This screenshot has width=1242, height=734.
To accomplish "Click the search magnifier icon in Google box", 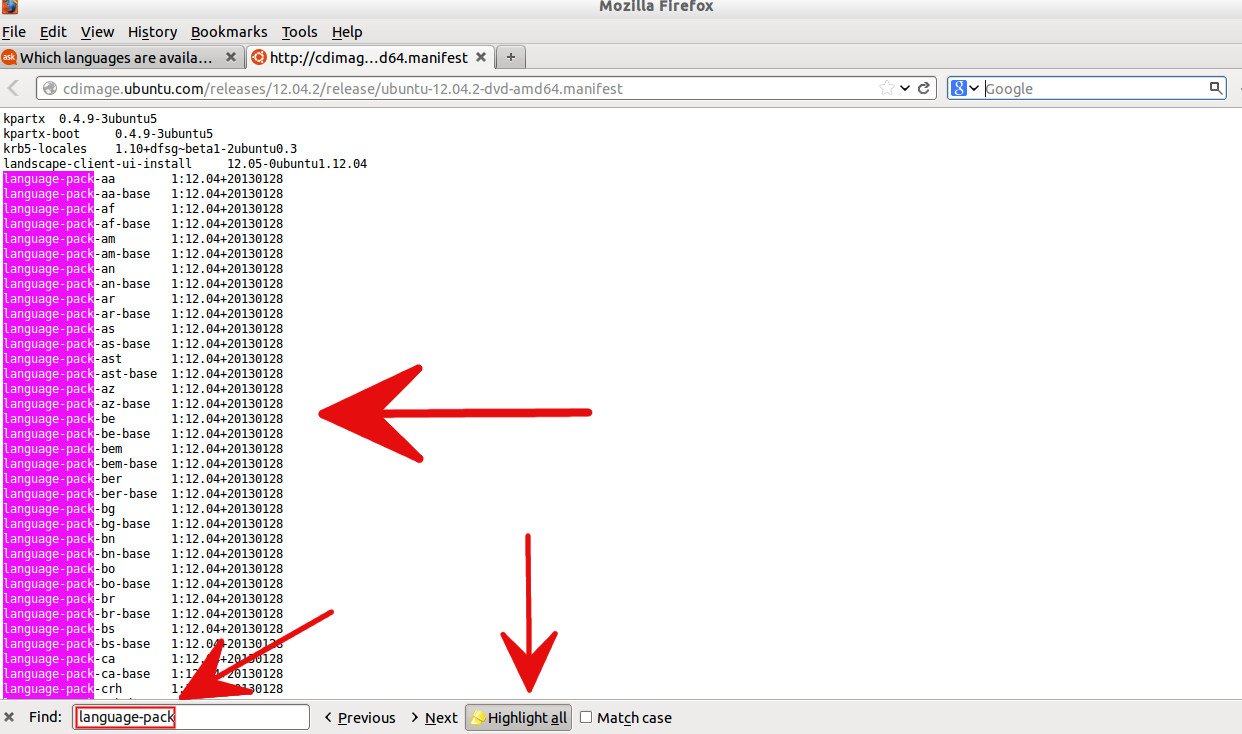I will tap(1215, 88).
